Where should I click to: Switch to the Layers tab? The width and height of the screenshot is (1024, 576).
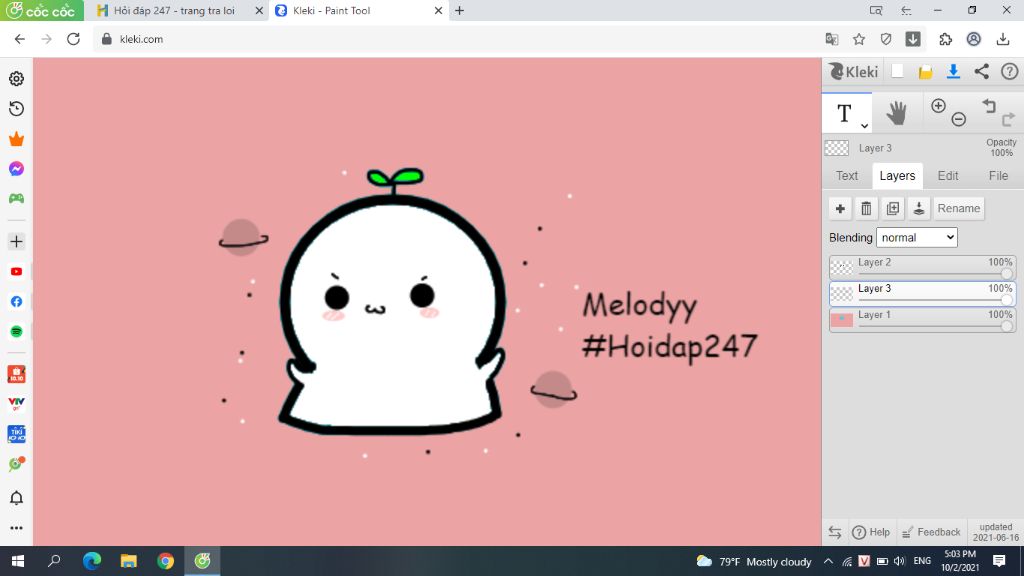pyautogui.click(x=897, y=176)
